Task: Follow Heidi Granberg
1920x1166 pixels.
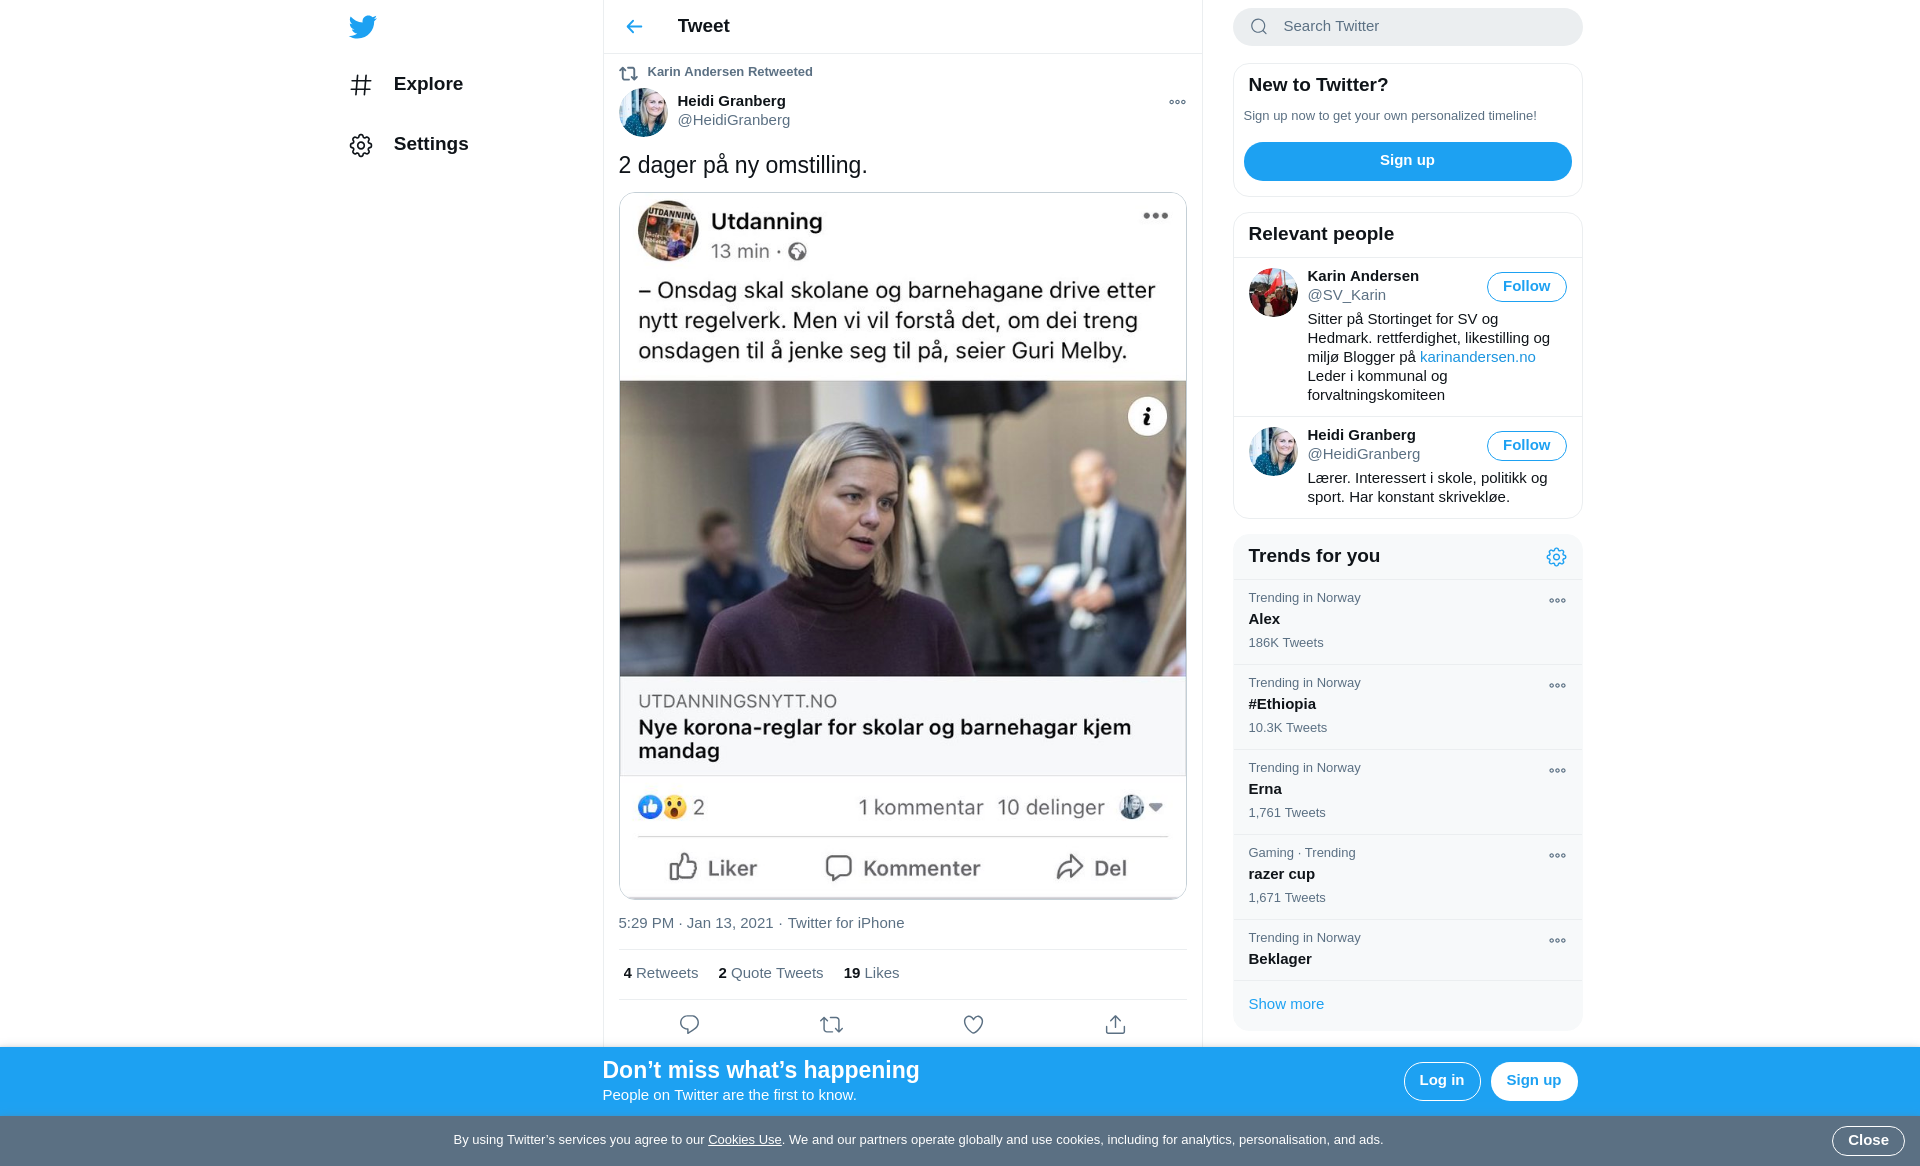Action: (x=1526, y=446)
